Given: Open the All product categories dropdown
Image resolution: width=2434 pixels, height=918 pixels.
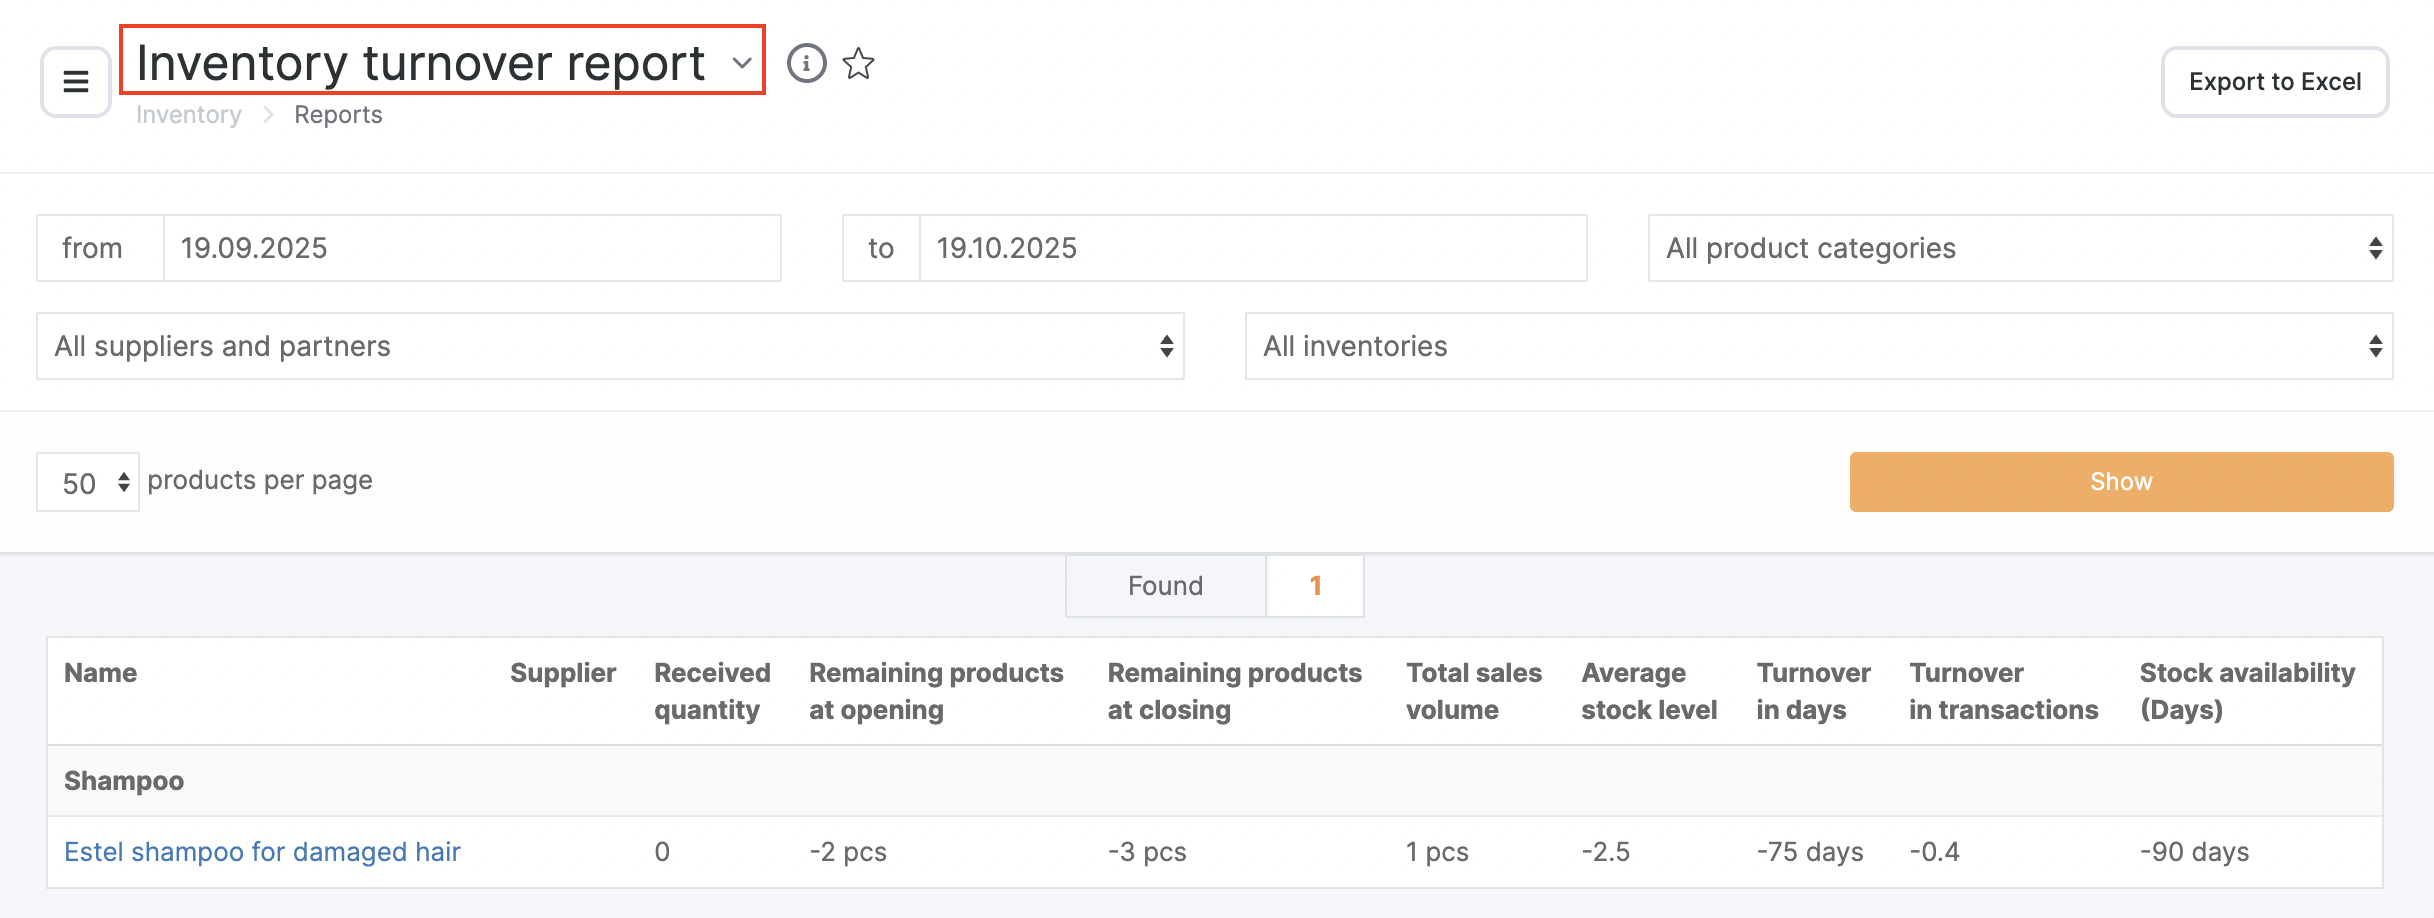Looking at the screenshot, I should 2019,248.
